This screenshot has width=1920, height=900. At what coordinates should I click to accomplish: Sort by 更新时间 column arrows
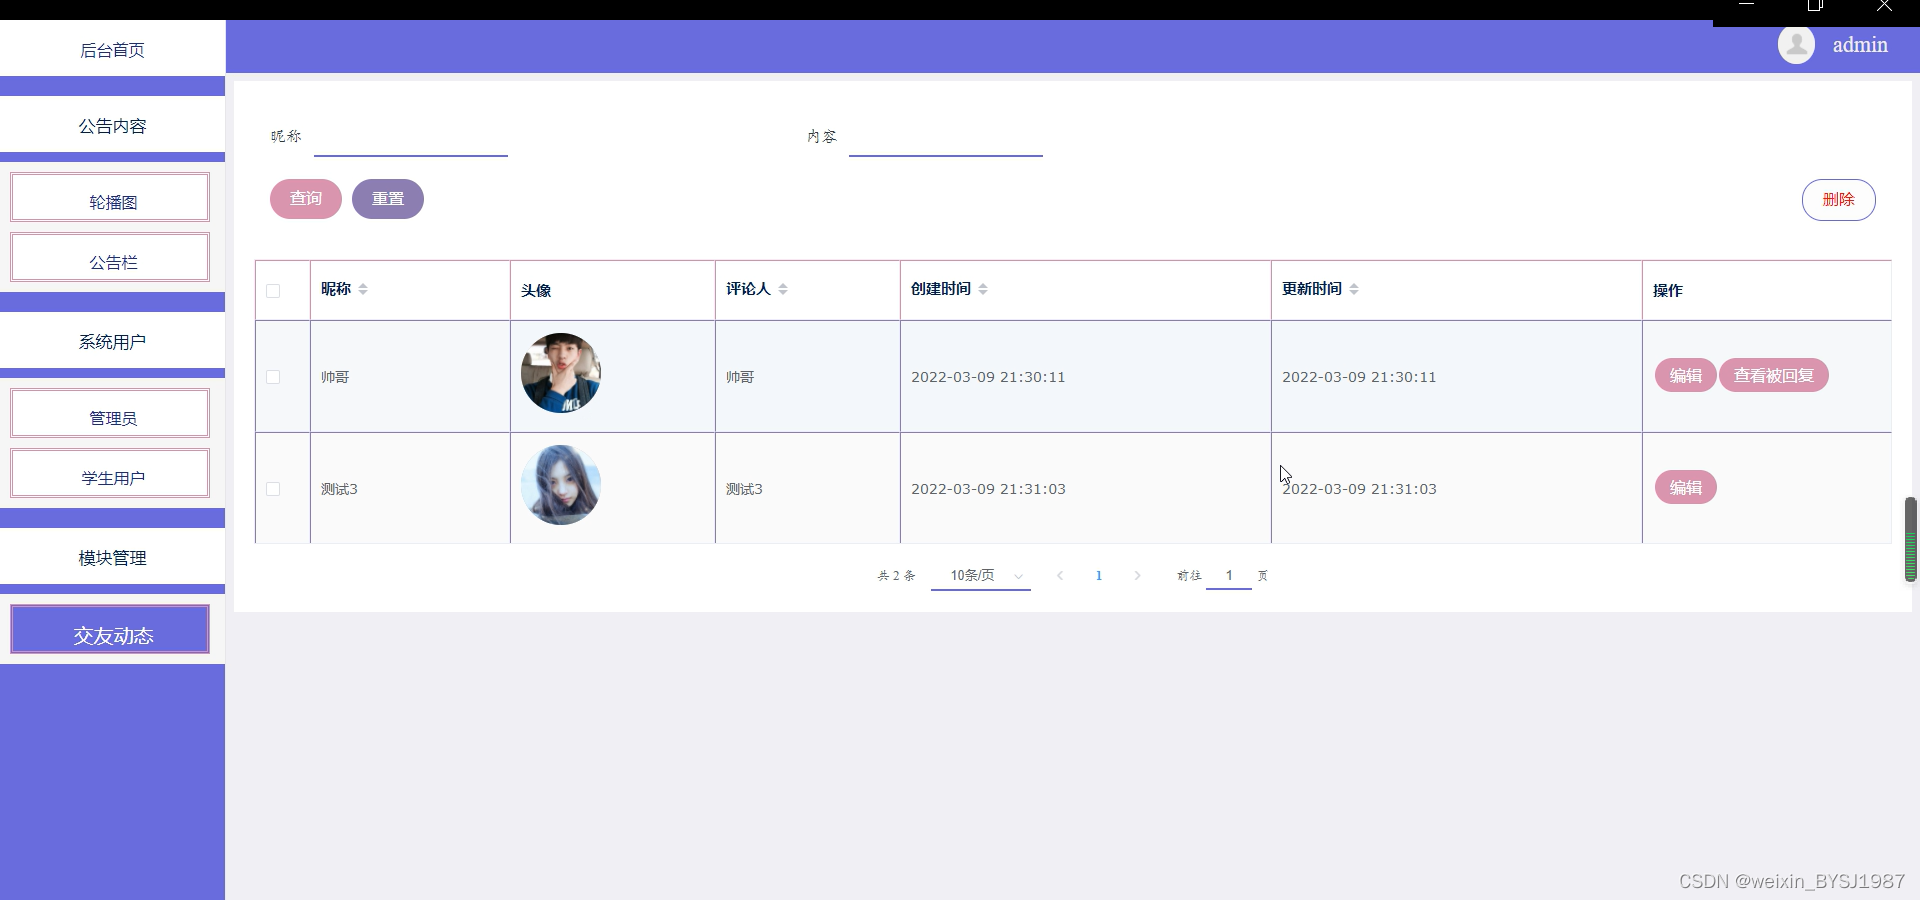coord(1354,289)
